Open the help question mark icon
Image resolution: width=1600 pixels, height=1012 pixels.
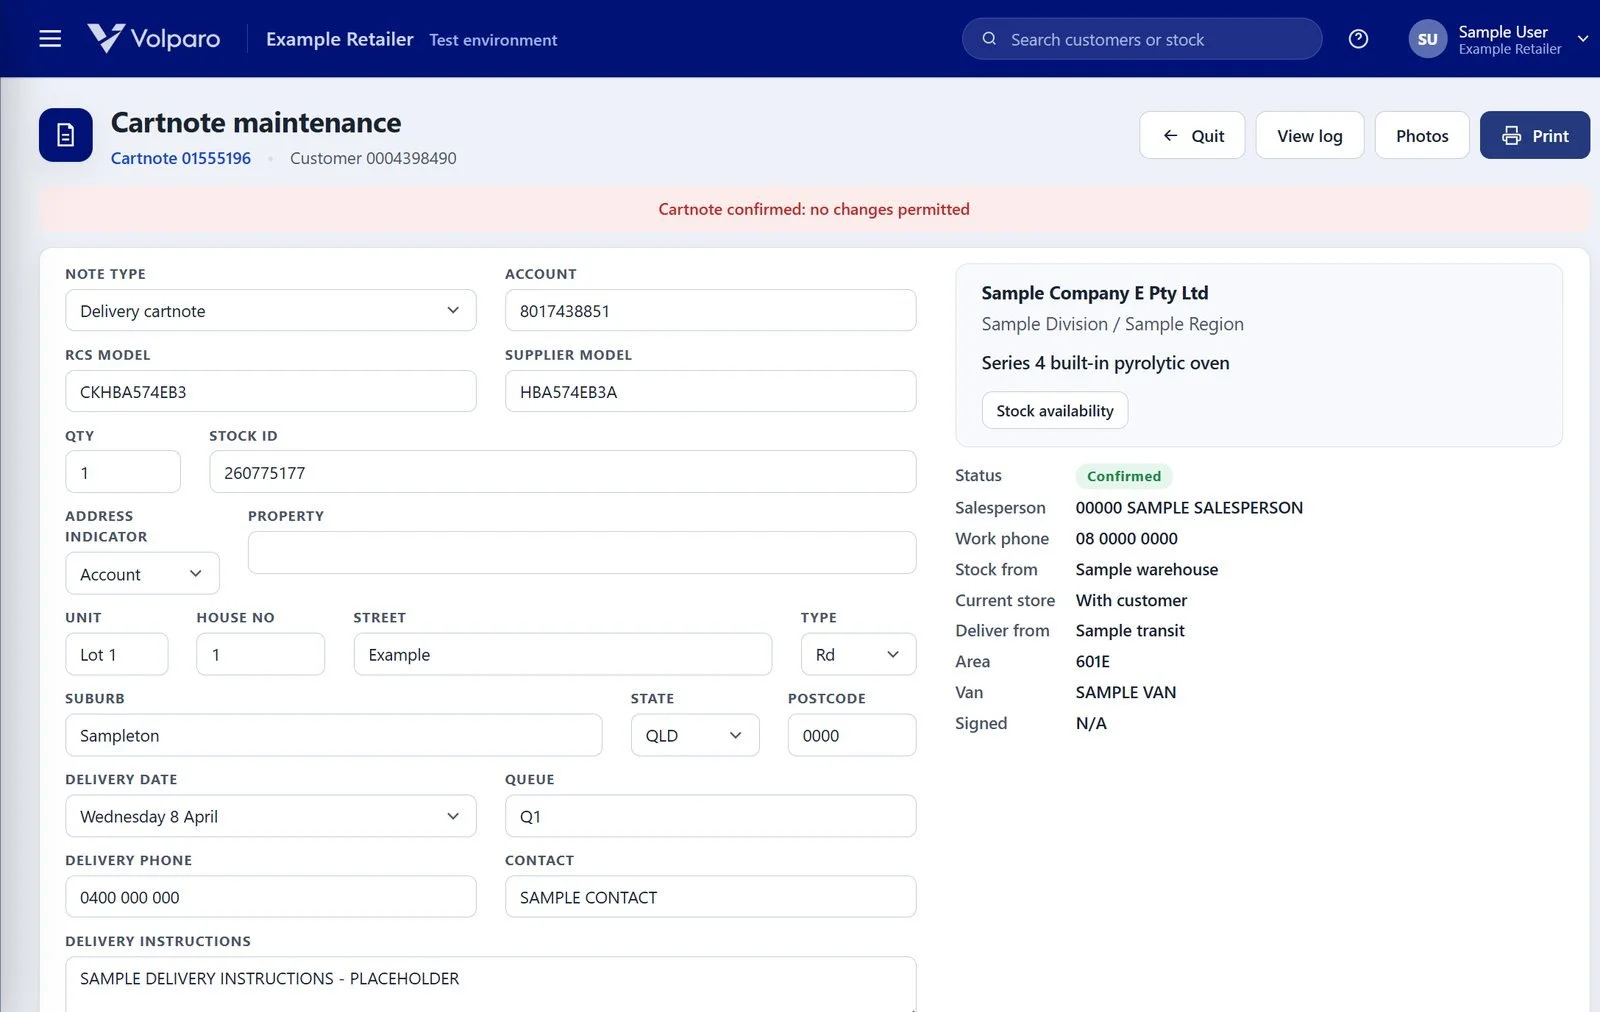point(1358,39)
